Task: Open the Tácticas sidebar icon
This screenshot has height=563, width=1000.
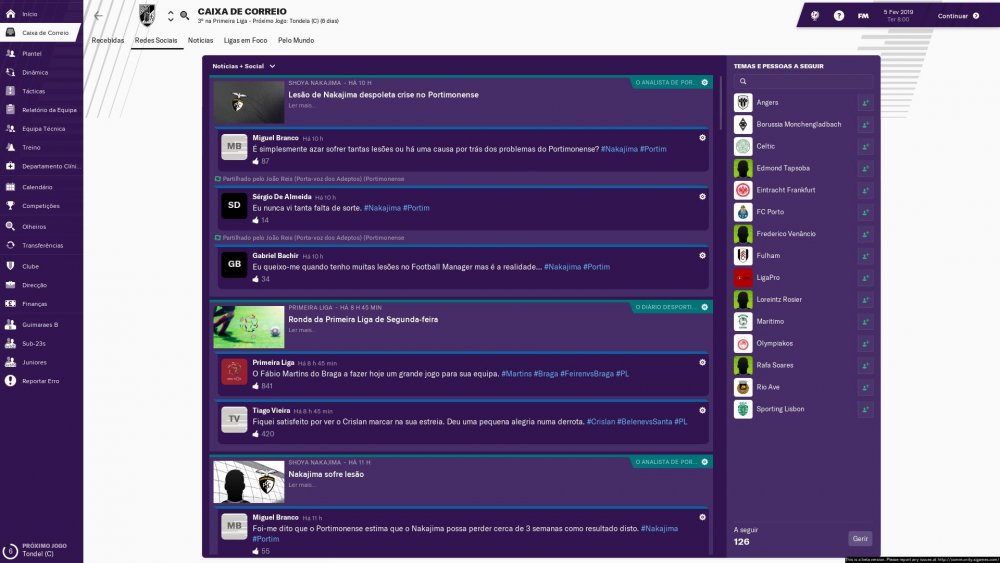Action: [10, 91]
